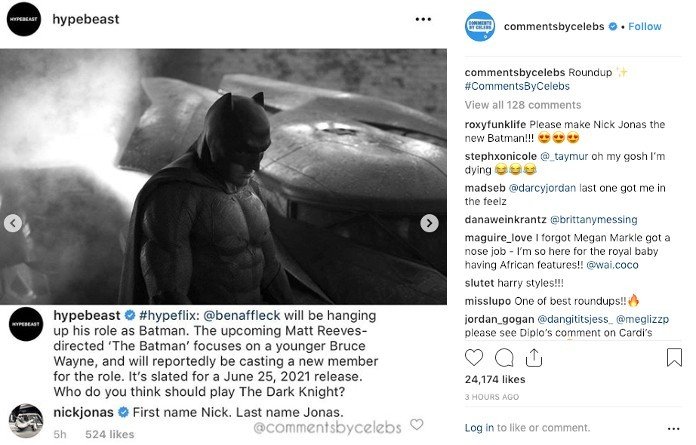Go to next image with right arrow
The width and height of the screenshot is (696, 445).
pyautogui.click(x=429, y=223)
